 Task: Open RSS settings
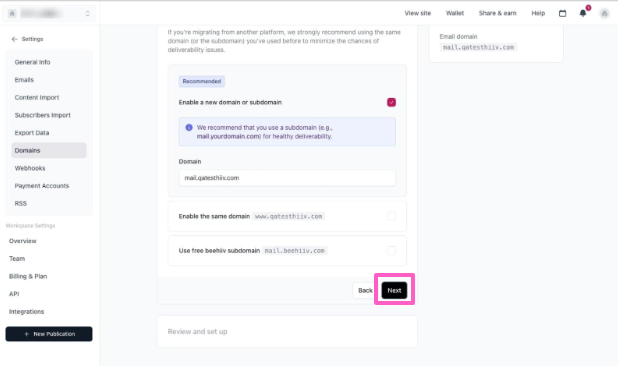(x=49, y=204)
